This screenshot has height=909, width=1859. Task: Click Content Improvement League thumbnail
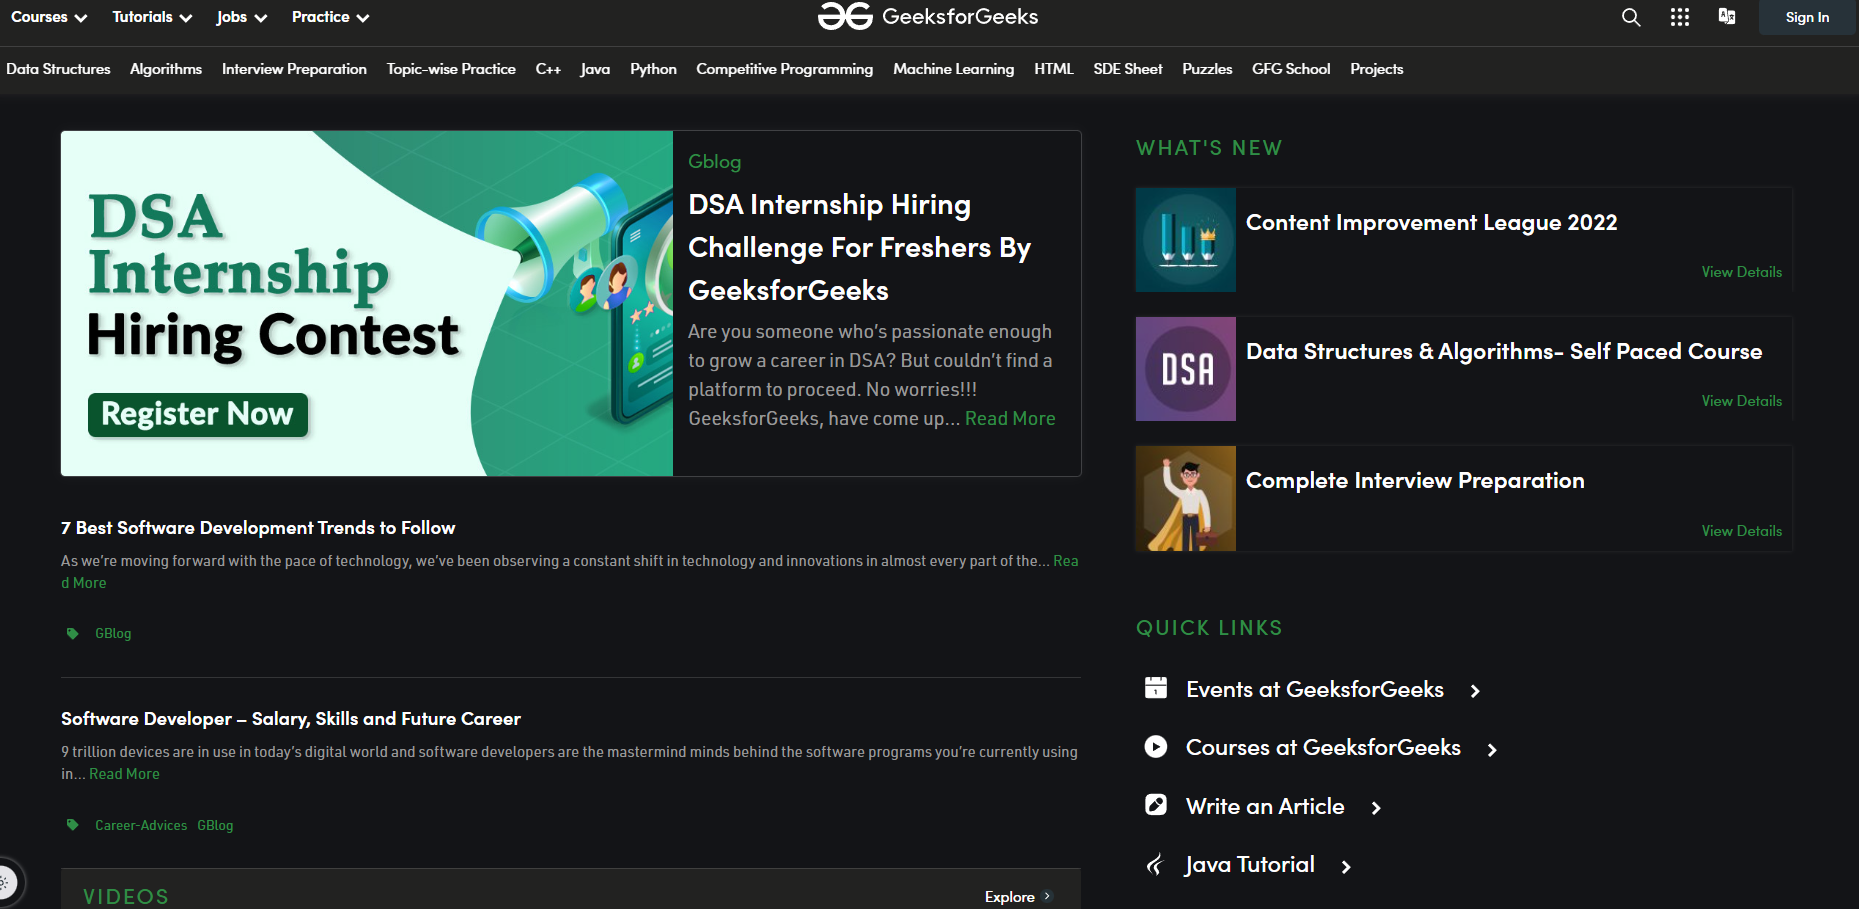1186,240
